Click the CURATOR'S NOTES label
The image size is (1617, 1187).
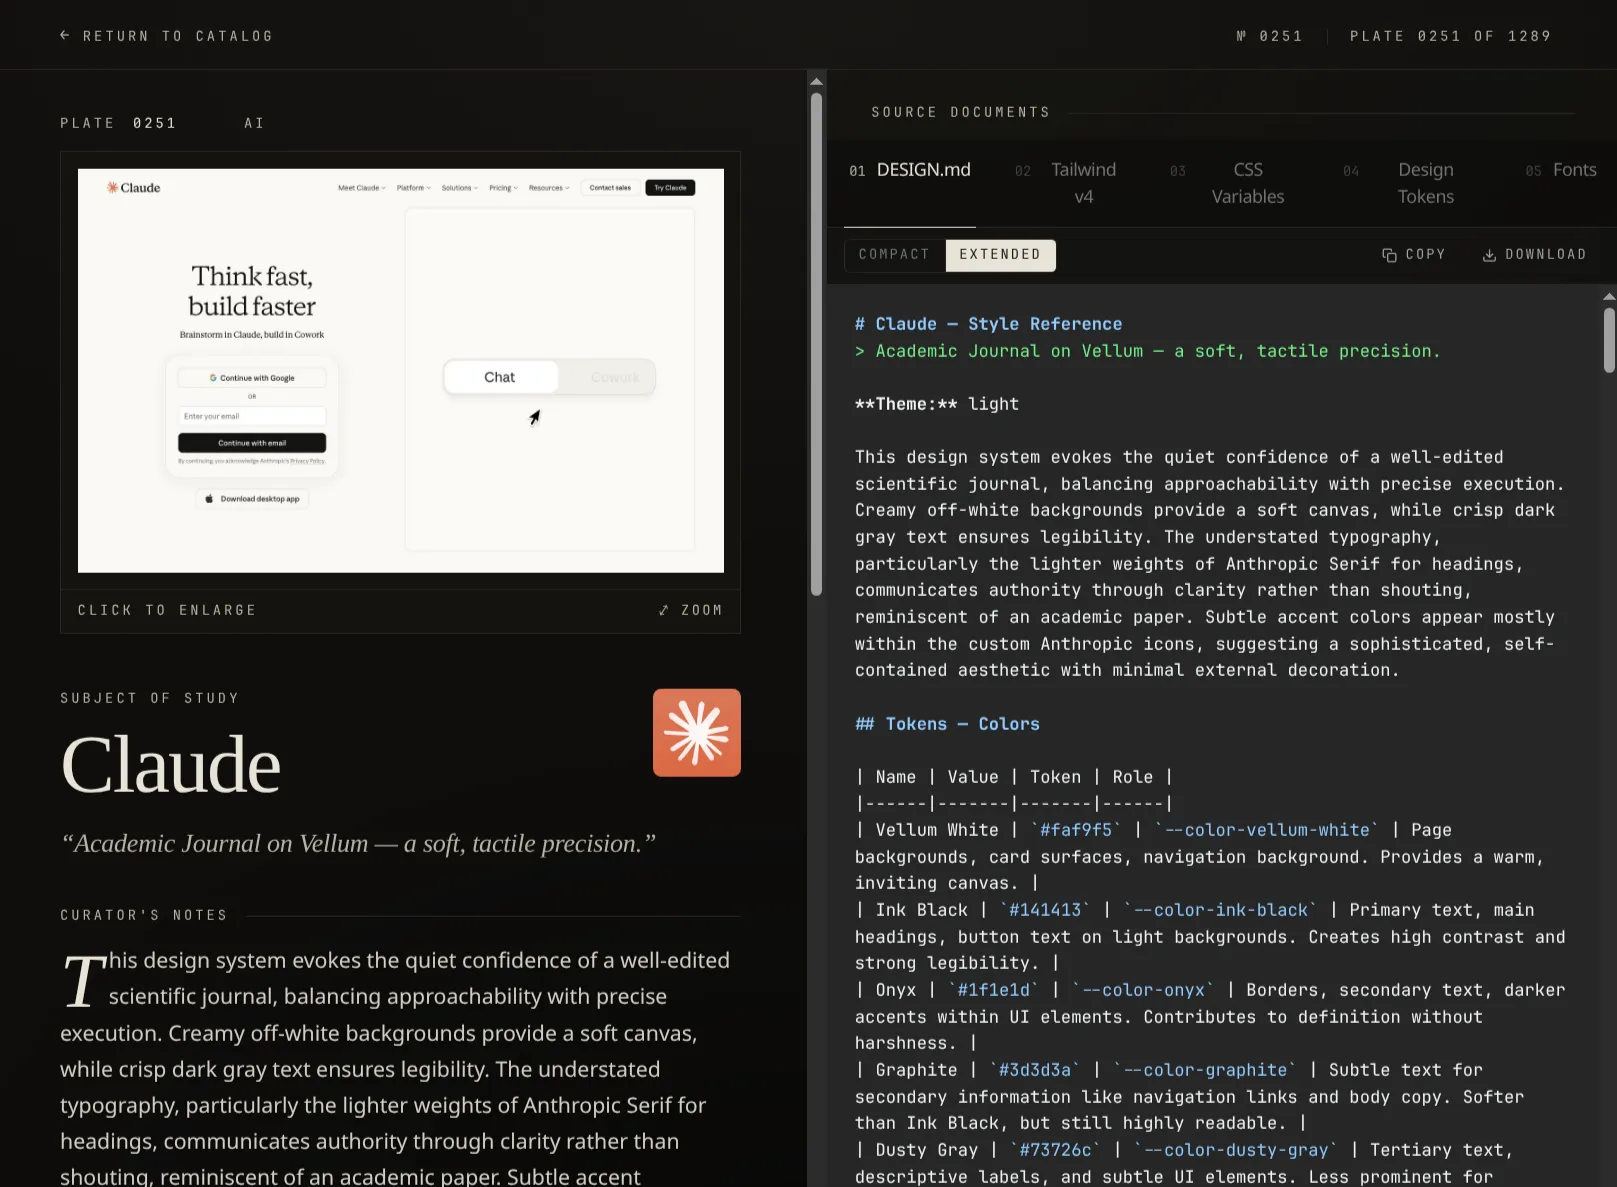point(144,915)
